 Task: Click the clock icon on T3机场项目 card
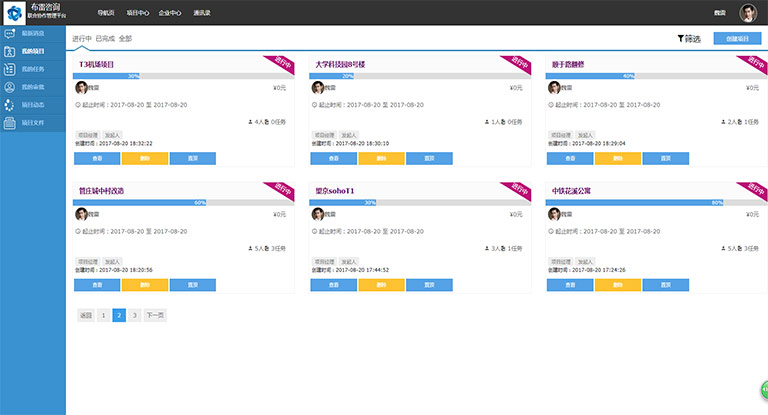(78, 105)
